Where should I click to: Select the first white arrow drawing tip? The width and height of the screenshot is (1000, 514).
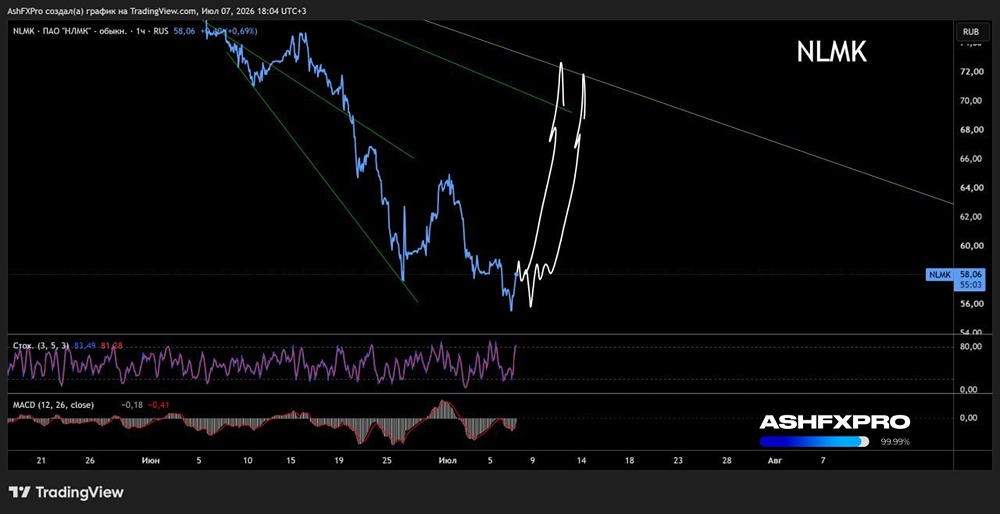point(561,66)
